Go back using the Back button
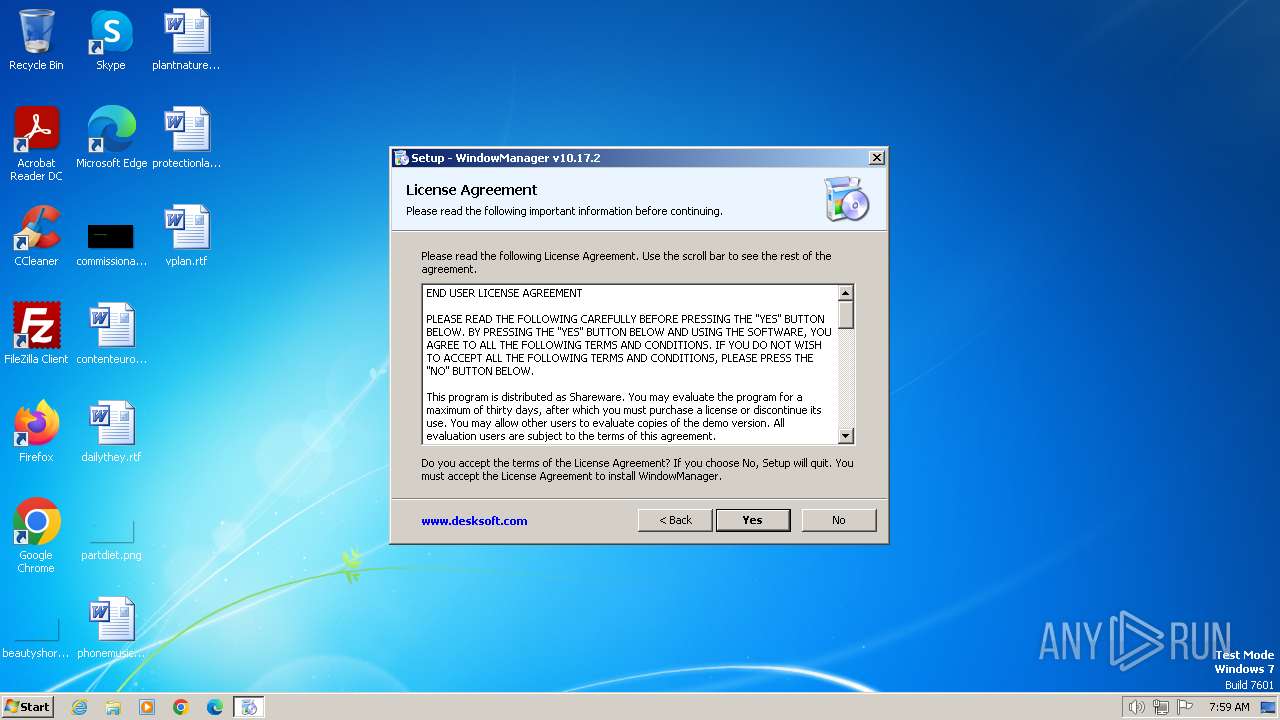Screen dimensions: 1280x720 click(675, 520)
